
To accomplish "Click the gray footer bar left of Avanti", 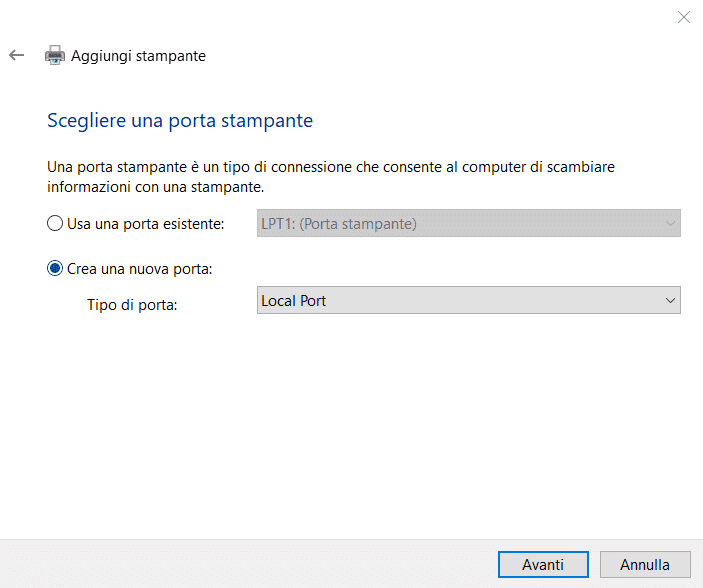I will point(250,564).
